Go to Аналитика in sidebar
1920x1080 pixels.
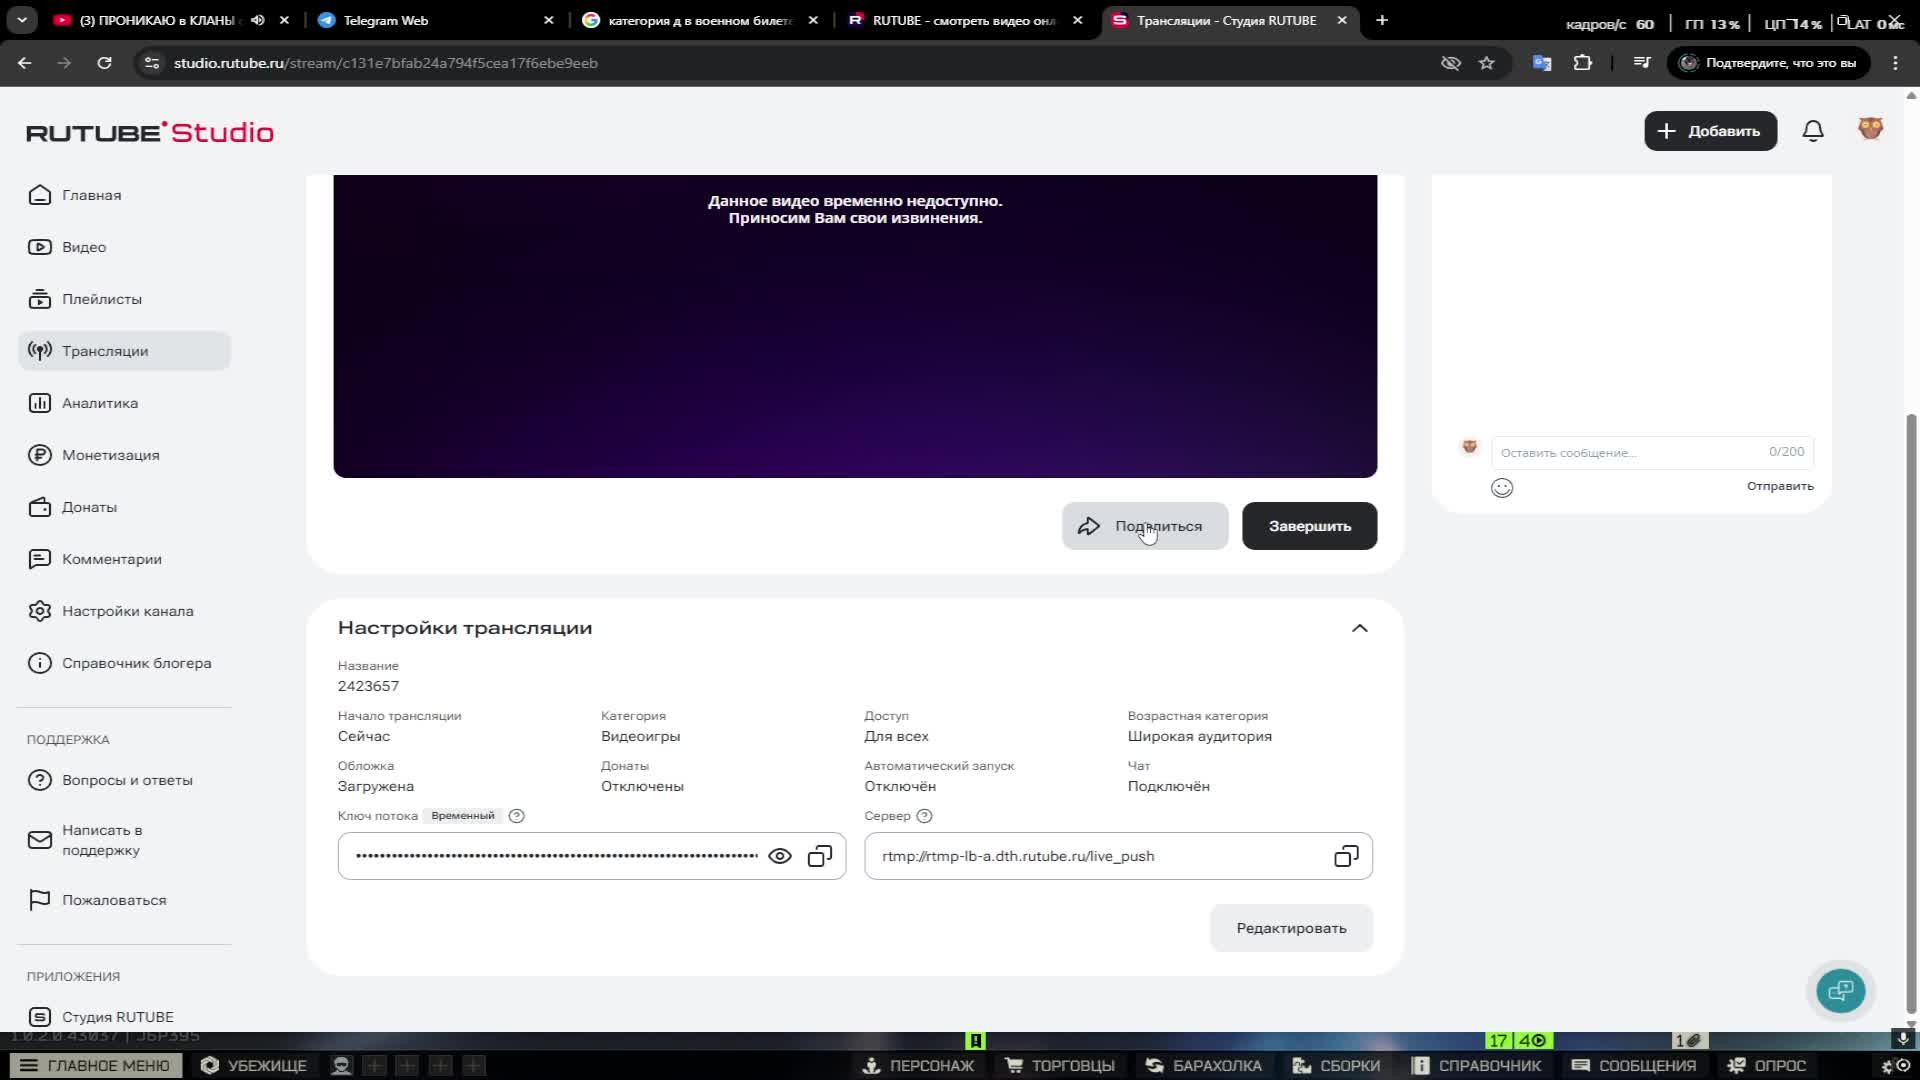click(x=100, y=403)
